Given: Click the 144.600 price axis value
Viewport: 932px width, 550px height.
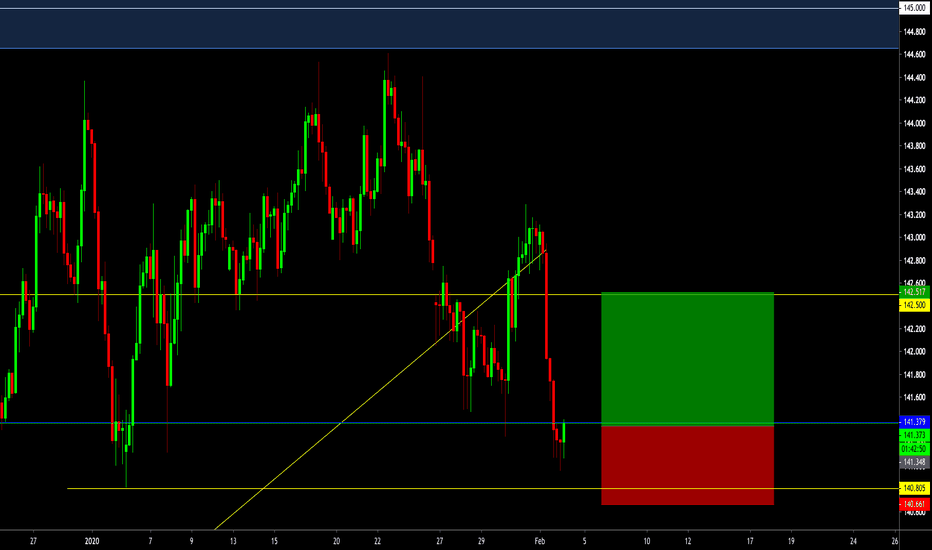Looking at the screenshot, I should click(914, 54).
